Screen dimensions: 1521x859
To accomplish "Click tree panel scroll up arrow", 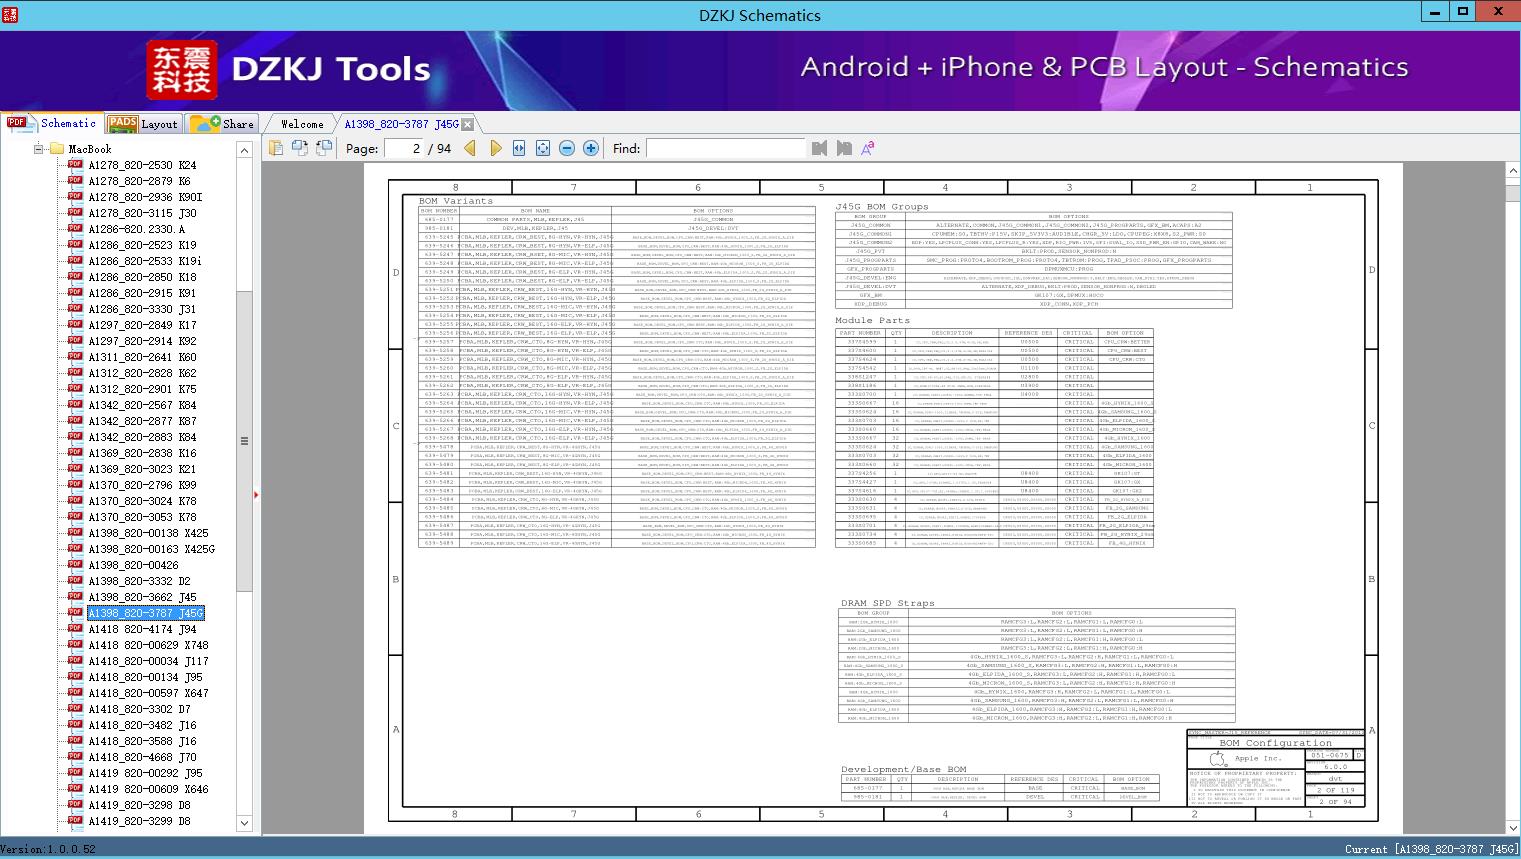I will tap(244, 150).
